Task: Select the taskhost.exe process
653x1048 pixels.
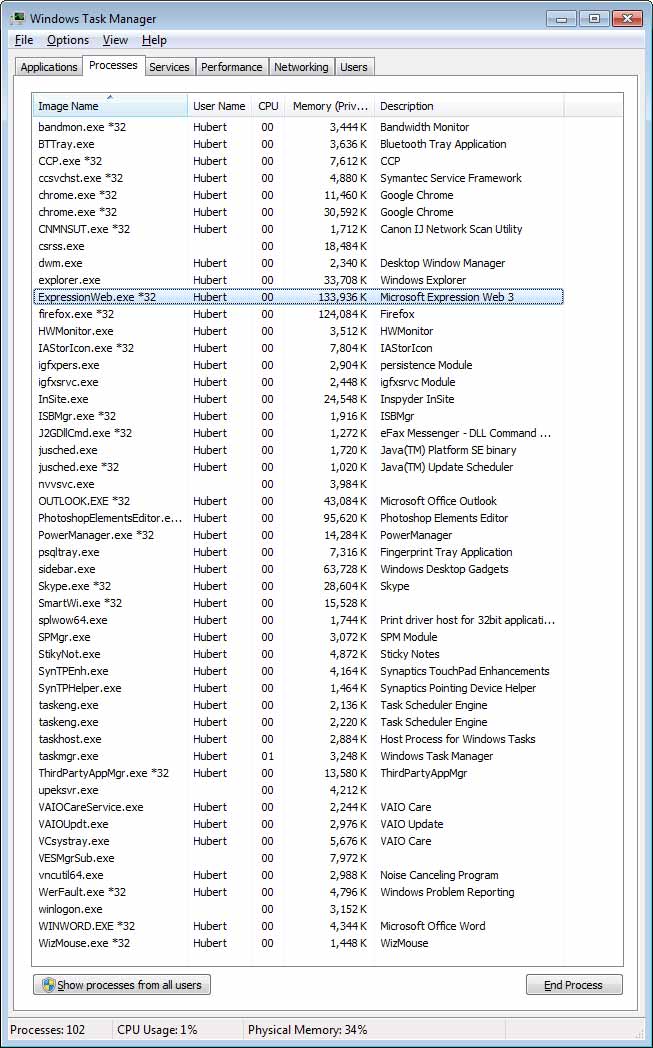Action: pos(298,739)
